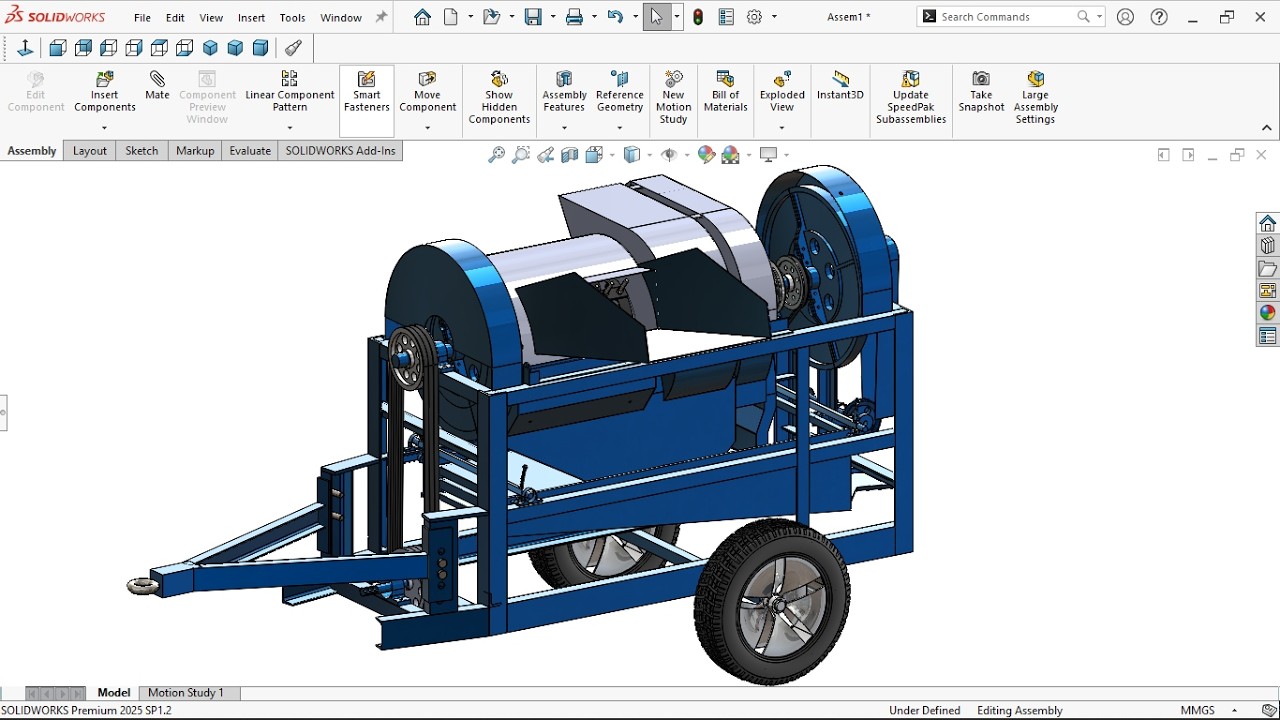The width and height of the screenshot is (1280, 720).
Task: Select the Mate tool
Action: pos(157,86)
